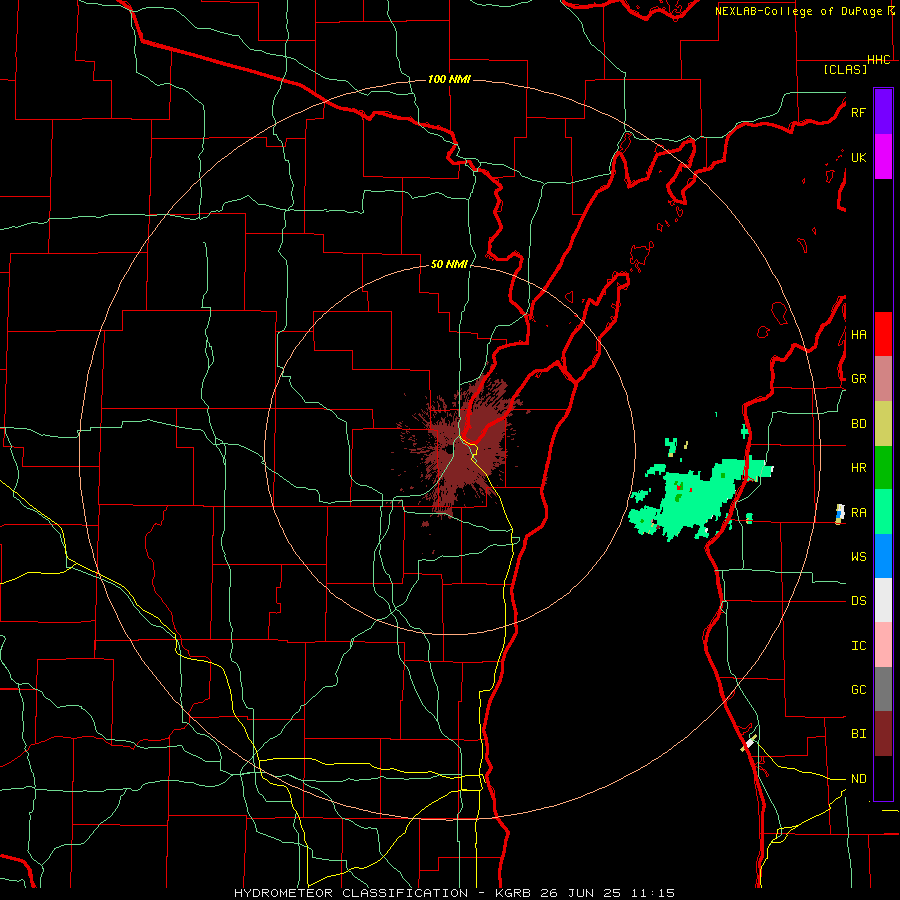This screenshot has width=900, height=900.
Task: Click the UK legend label
Action: [x=858, y=157]
